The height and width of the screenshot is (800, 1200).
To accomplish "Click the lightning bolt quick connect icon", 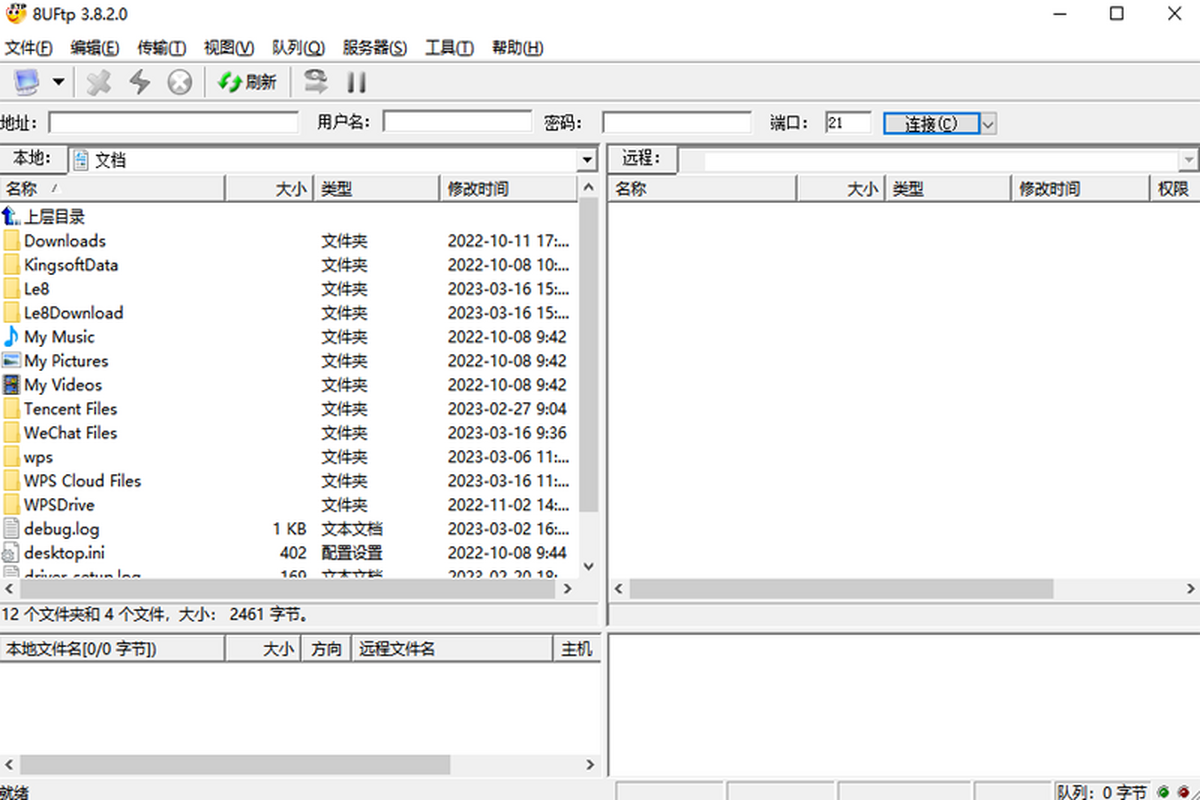I will click(x=139, y=82).
